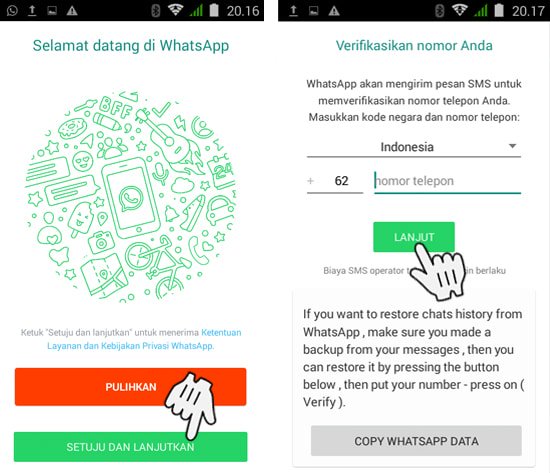Screen dimensions: 550x473
Task: Open Kebijakan Privasi WhatsApp link
Action: [x=157, y=346]
